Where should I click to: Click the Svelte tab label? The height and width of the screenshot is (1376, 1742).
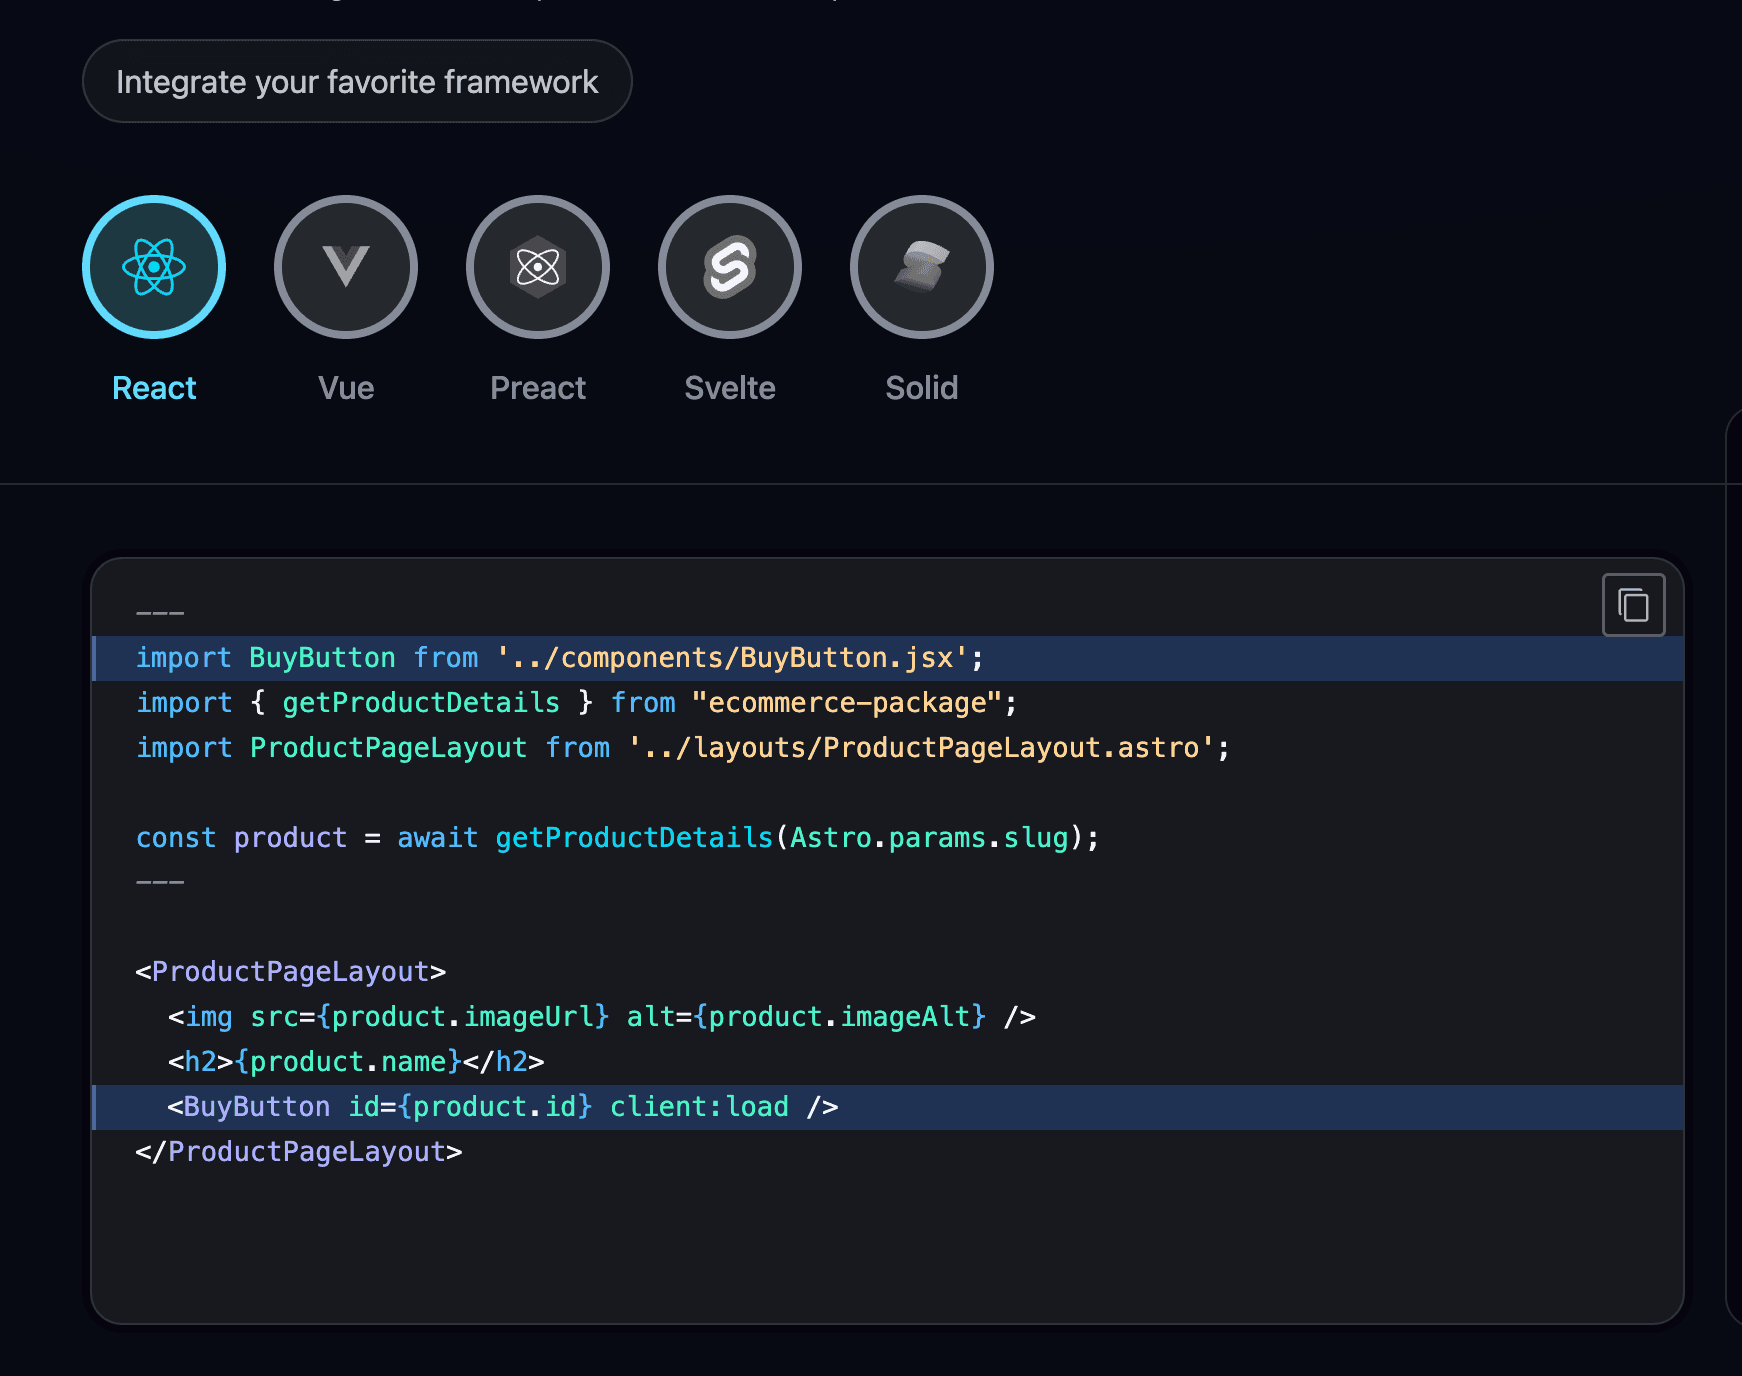[730, 388]
